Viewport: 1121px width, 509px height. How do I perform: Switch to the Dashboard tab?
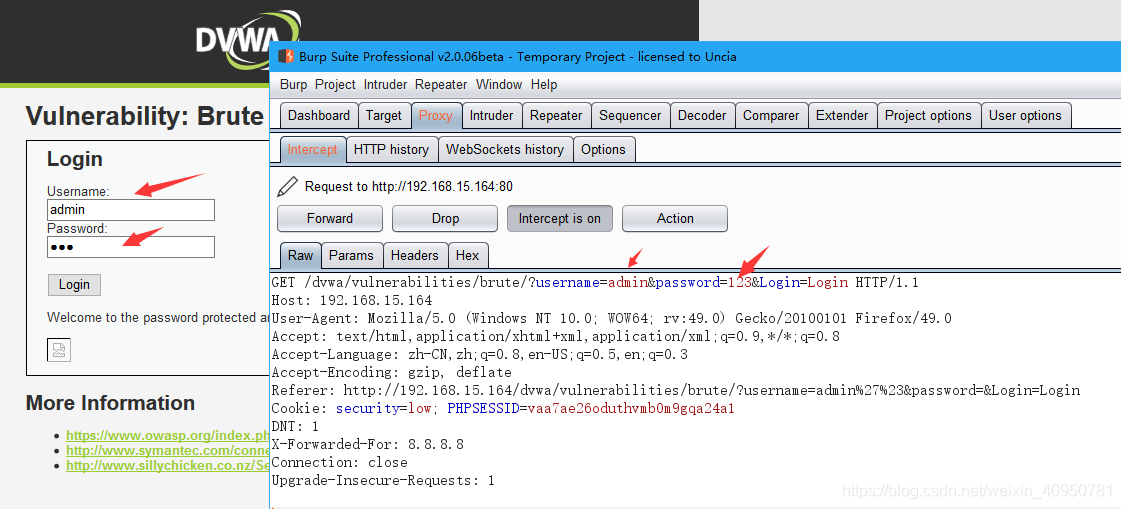coord(319,116)
